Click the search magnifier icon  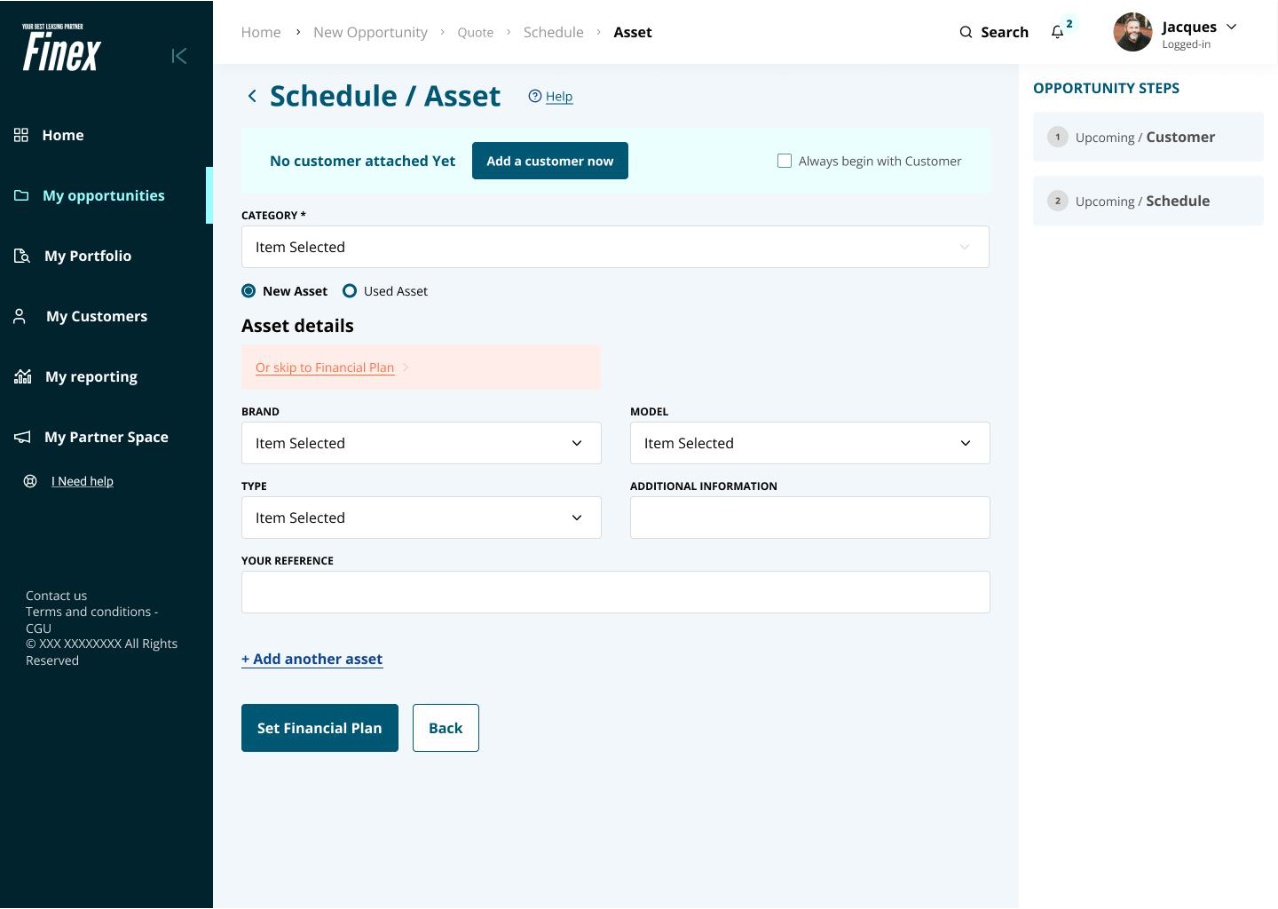(965, 32)
